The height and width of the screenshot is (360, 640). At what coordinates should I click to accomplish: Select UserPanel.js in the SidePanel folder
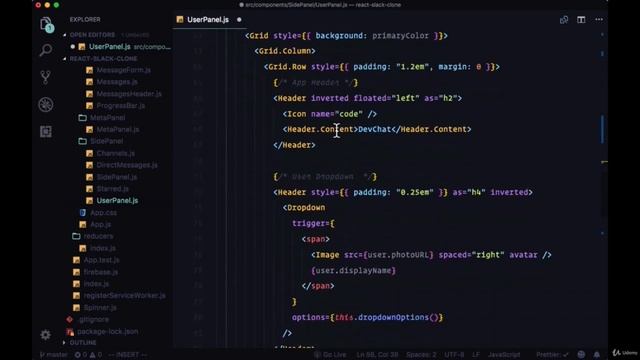click(118, 201)
